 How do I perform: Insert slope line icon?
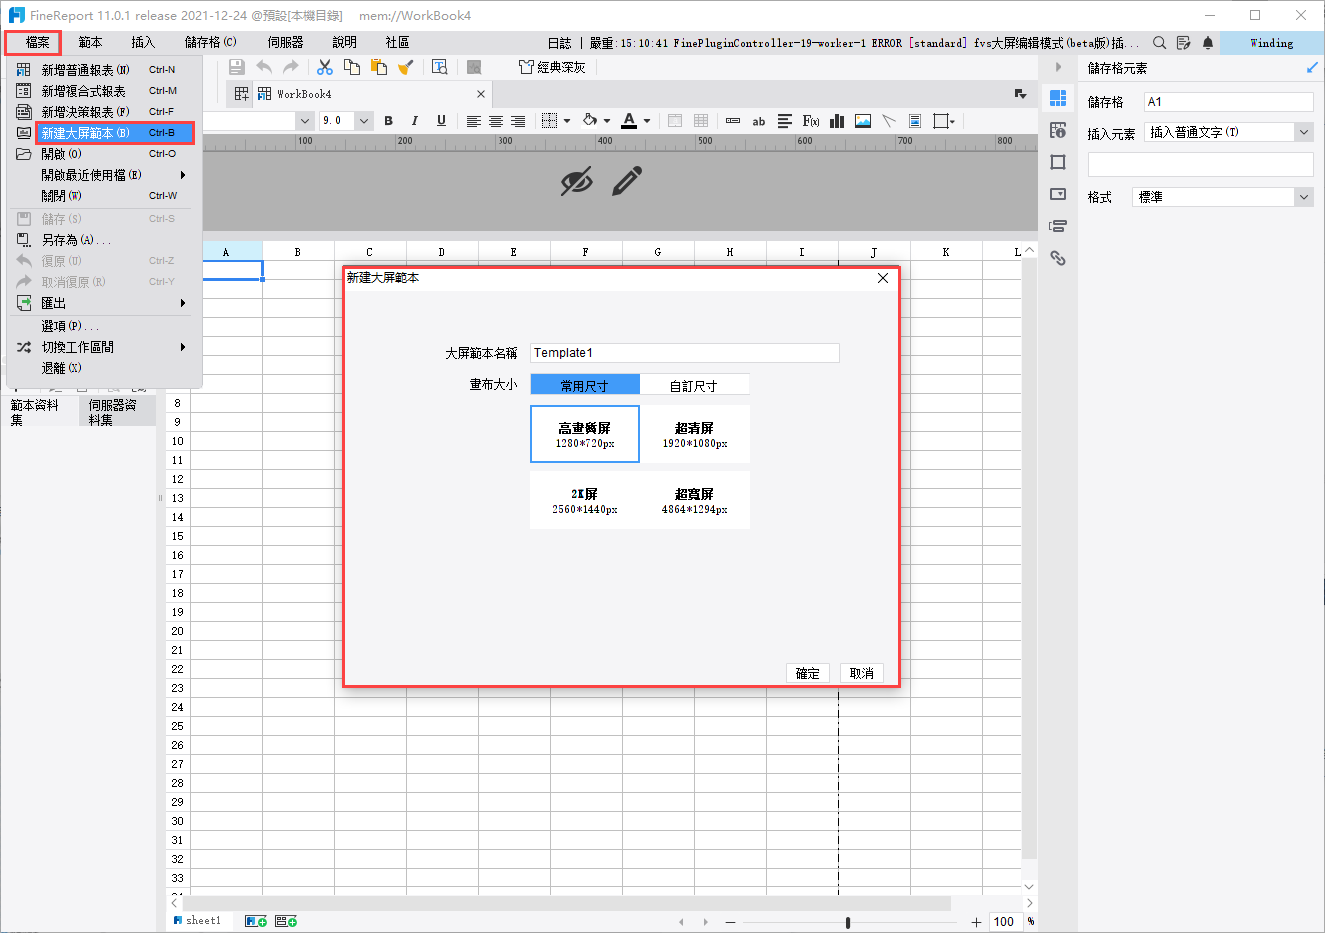coord(889,121)
